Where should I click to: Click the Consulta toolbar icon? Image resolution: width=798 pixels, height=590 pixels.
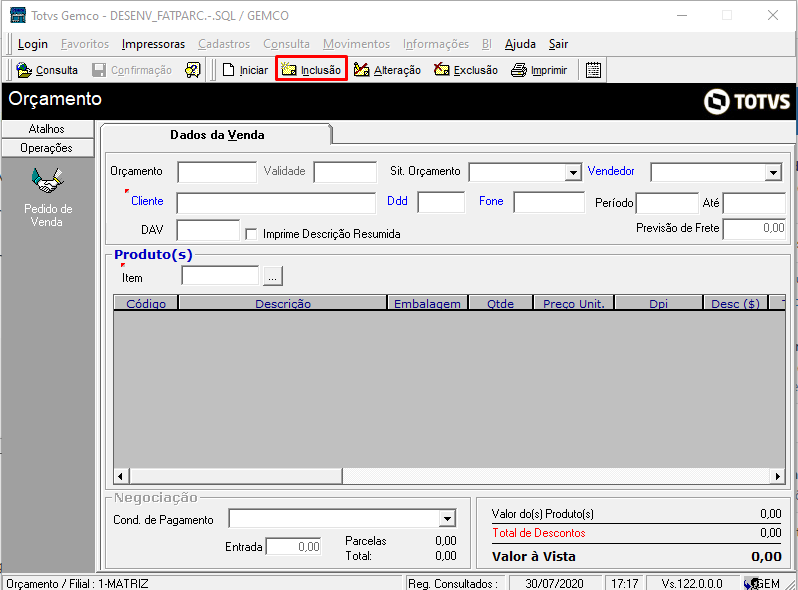click(24, 70)
